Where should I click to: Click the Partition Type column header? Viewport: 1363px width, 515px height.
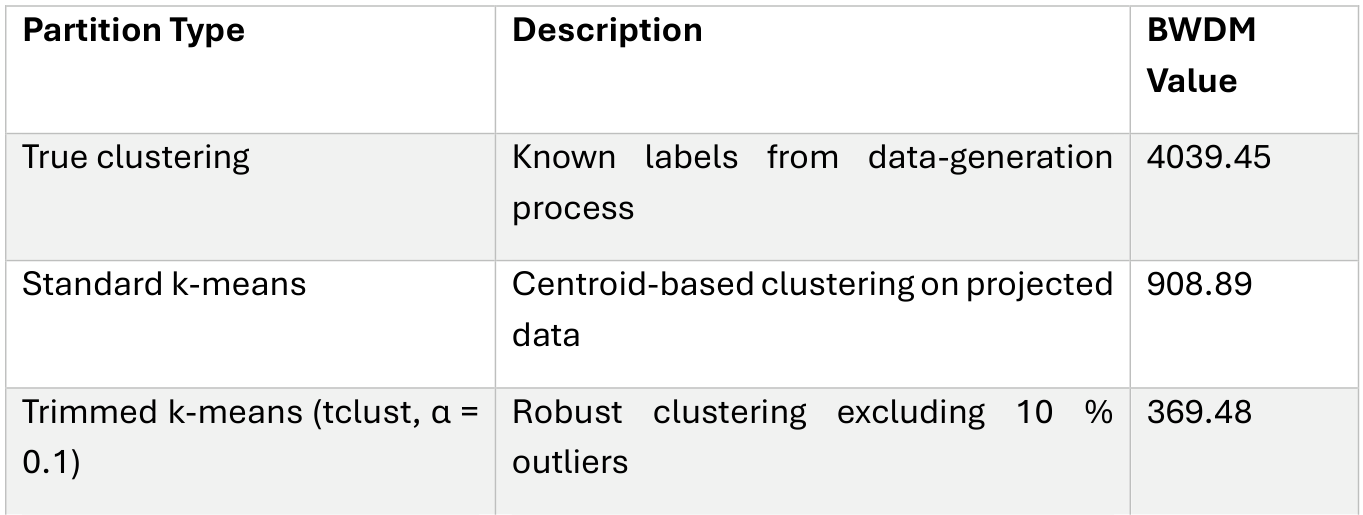click(x=133, y=31)
